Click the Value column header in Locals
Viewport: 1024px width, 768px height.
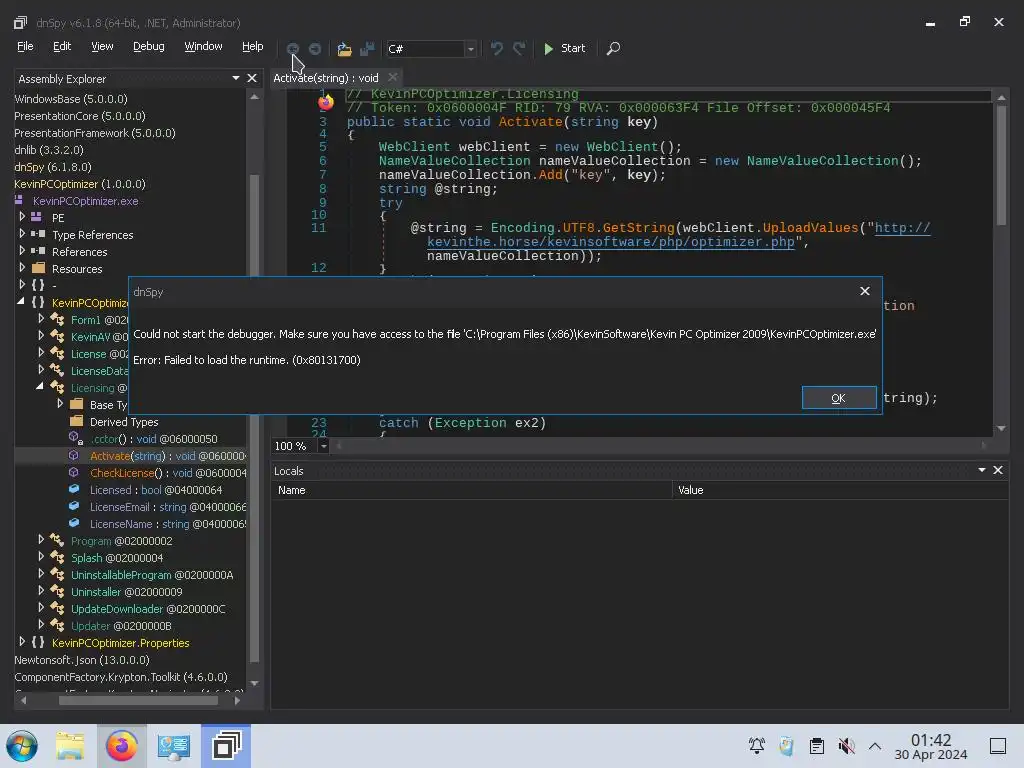click(x=840, y=490)
